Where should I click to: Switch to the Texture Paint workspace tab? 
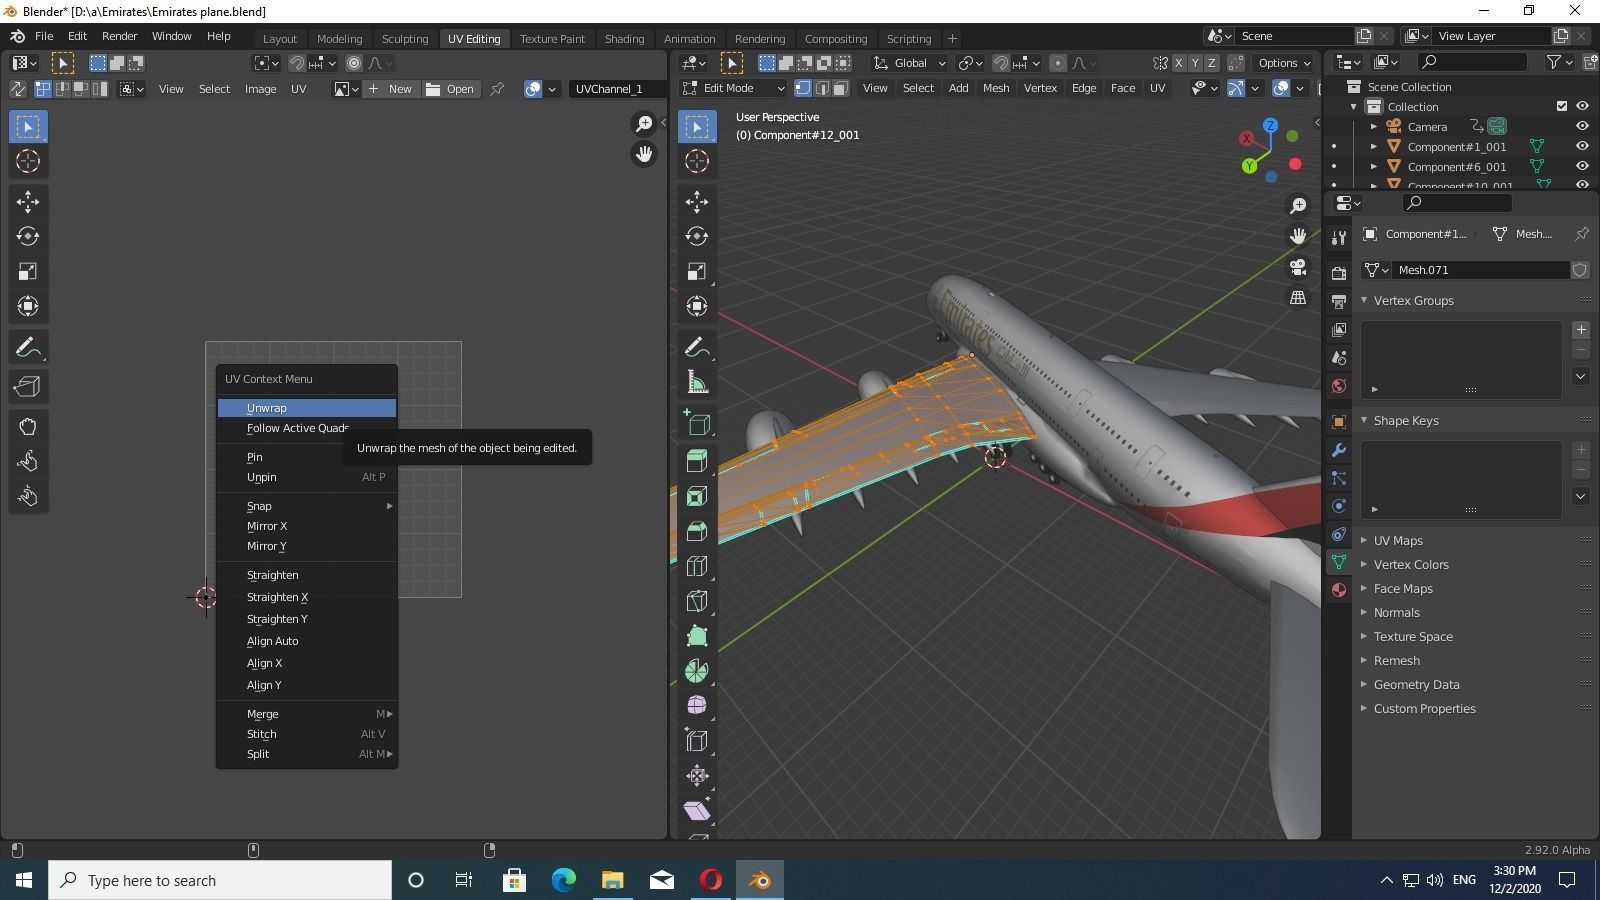[x=552, y=38]
